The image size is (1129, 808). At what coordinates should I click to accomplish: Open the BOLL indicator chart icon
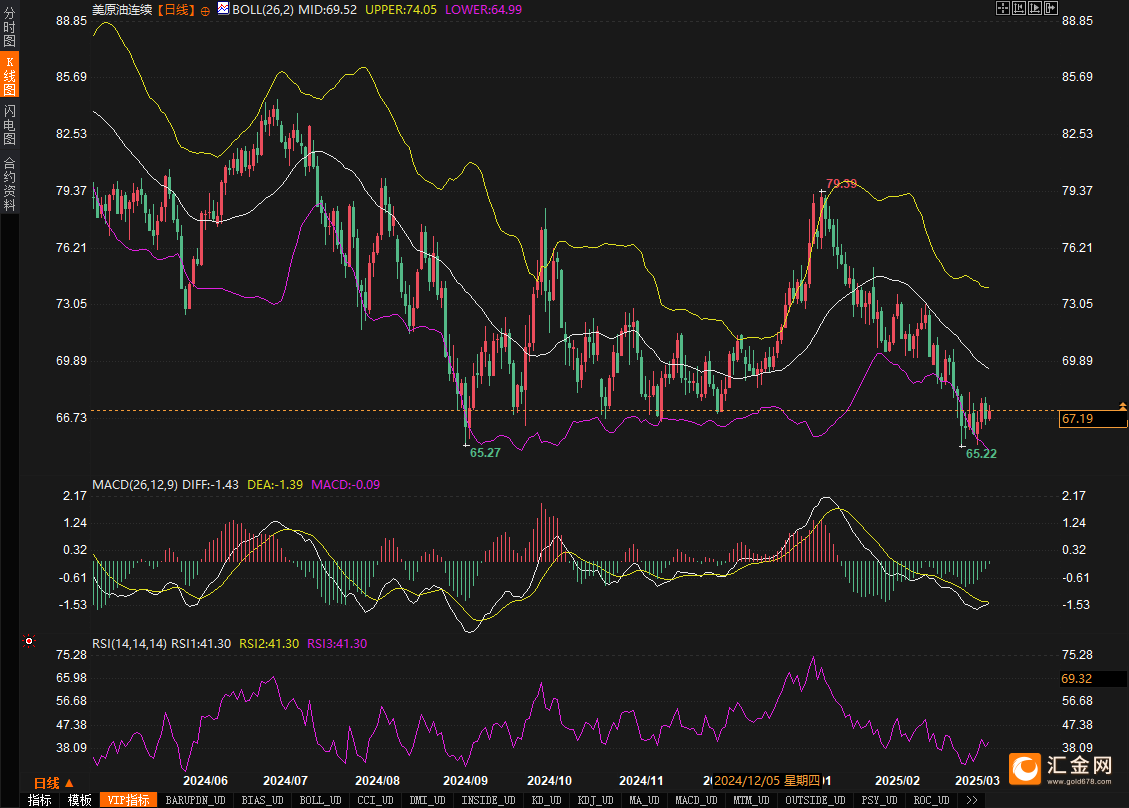(223, 9)
